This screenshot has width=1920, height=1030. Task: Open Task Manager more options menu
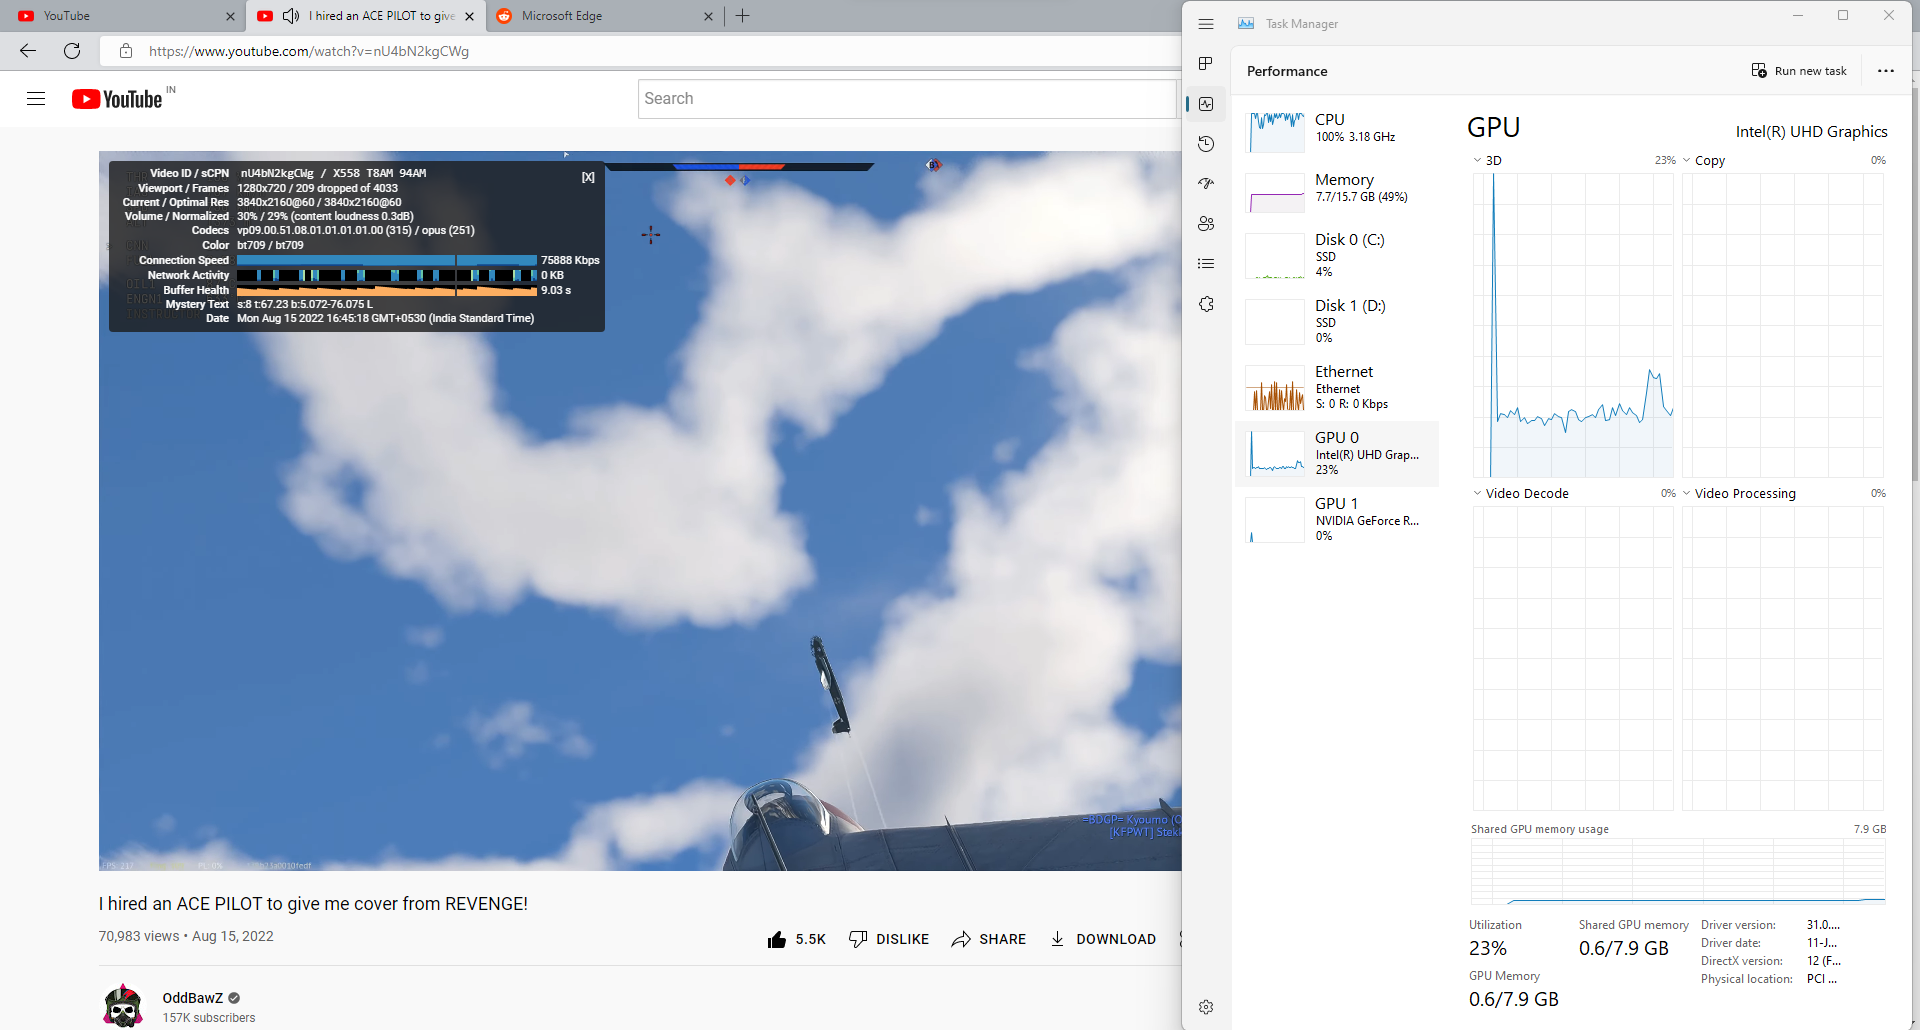[1886, 71]
